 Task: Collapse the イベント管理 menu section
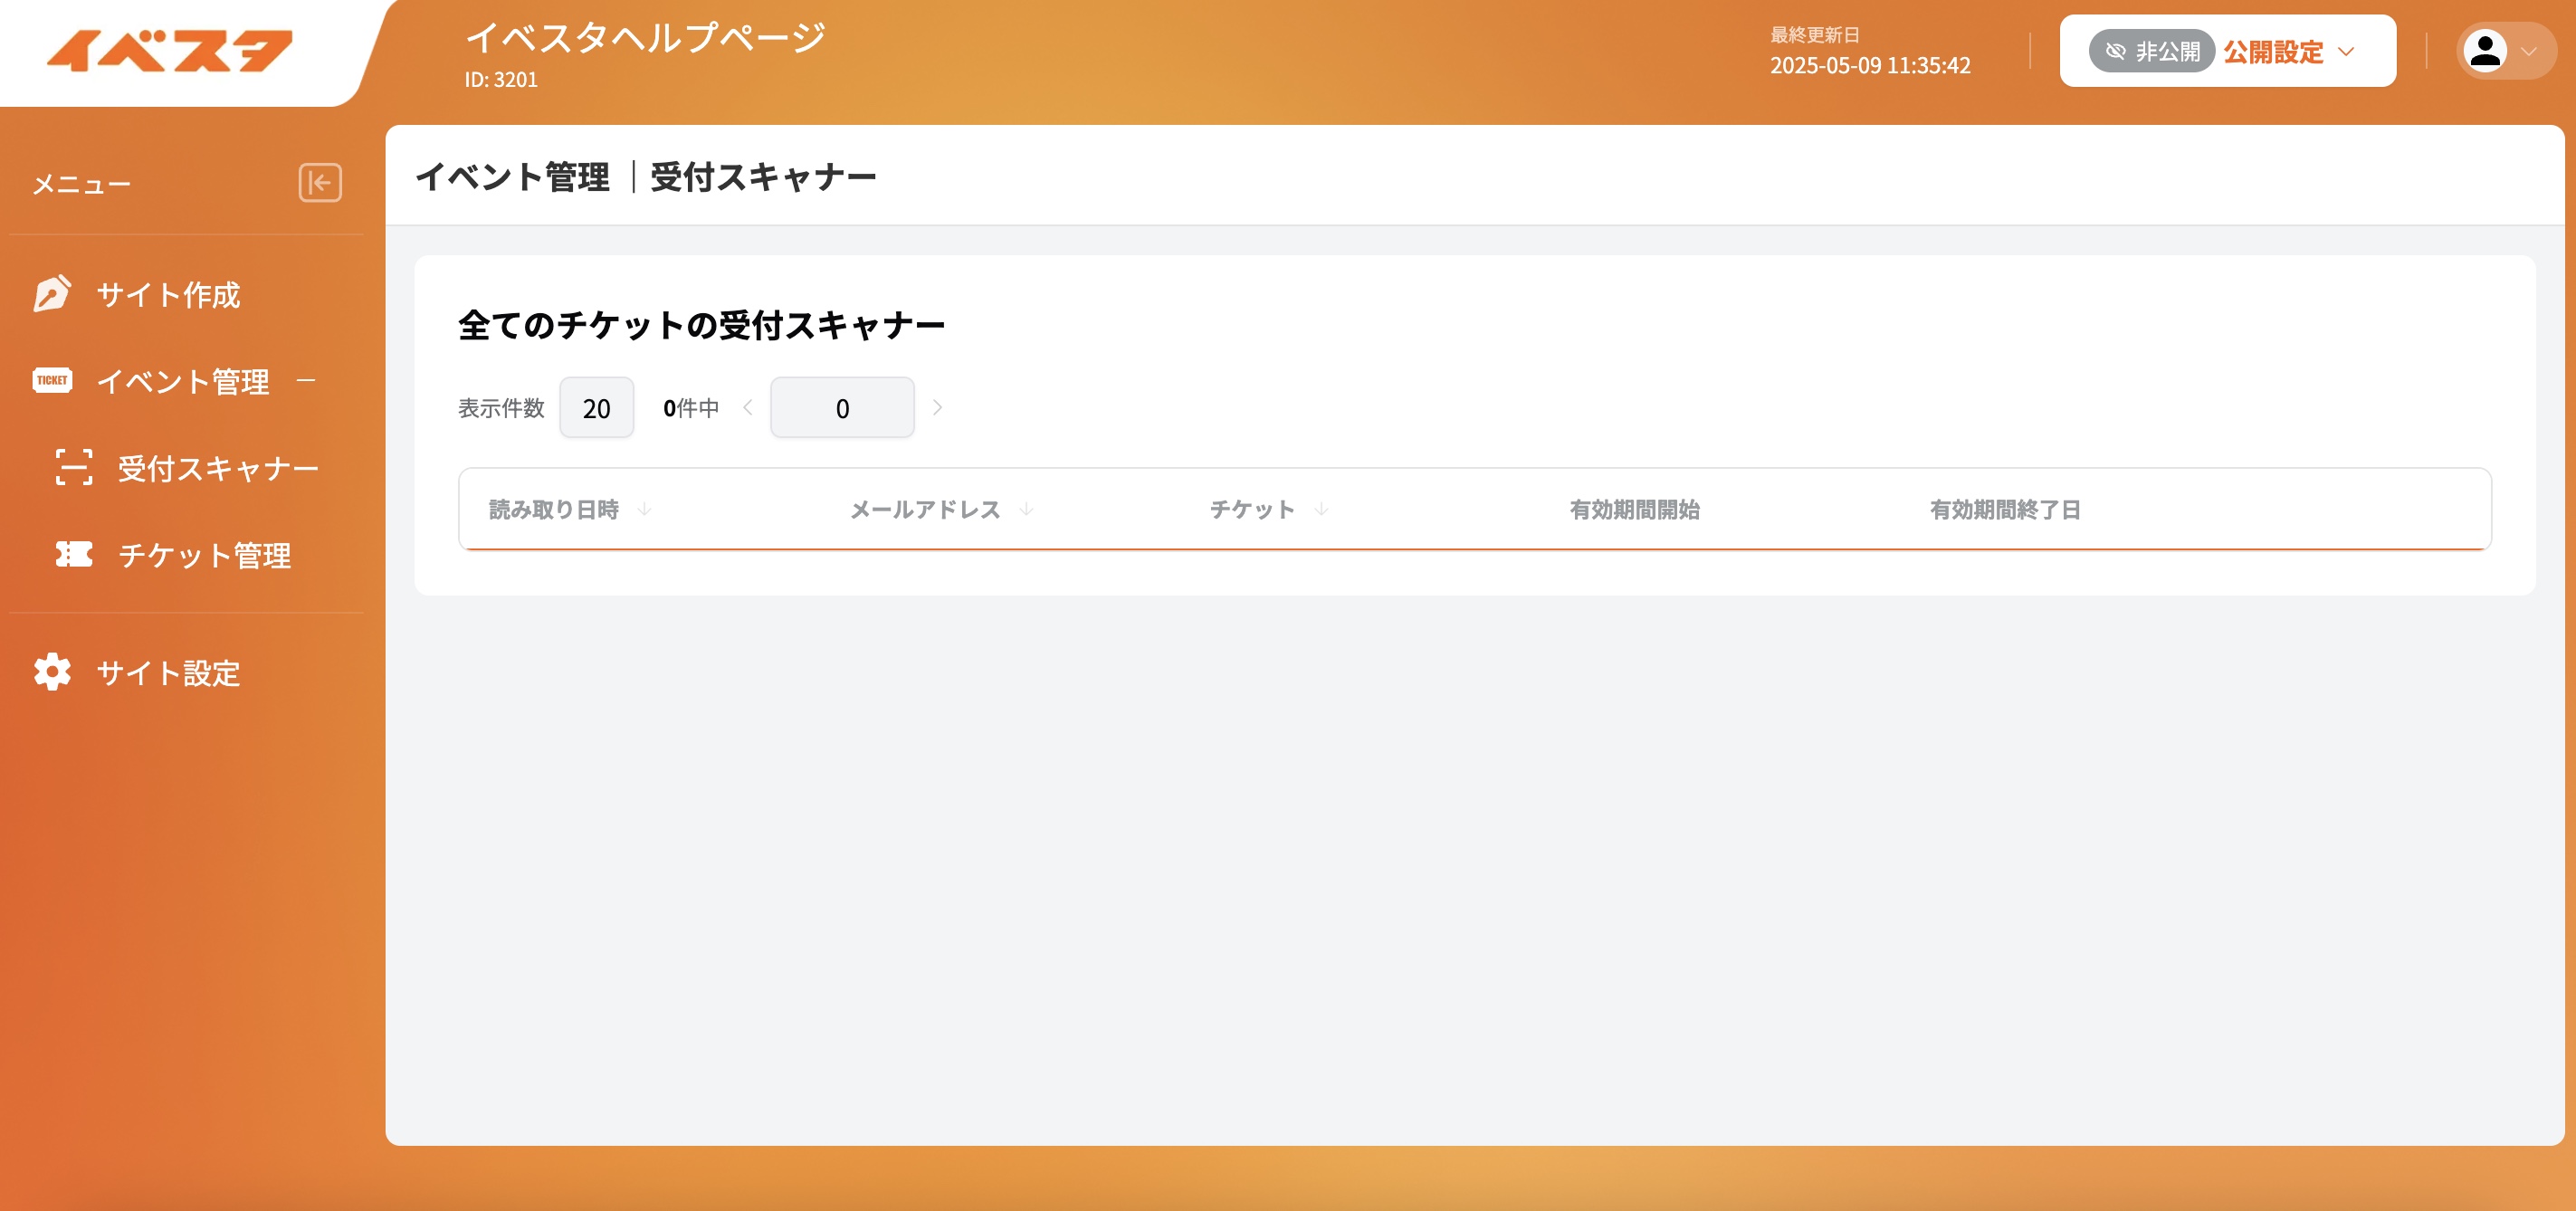tap(306, 380)
